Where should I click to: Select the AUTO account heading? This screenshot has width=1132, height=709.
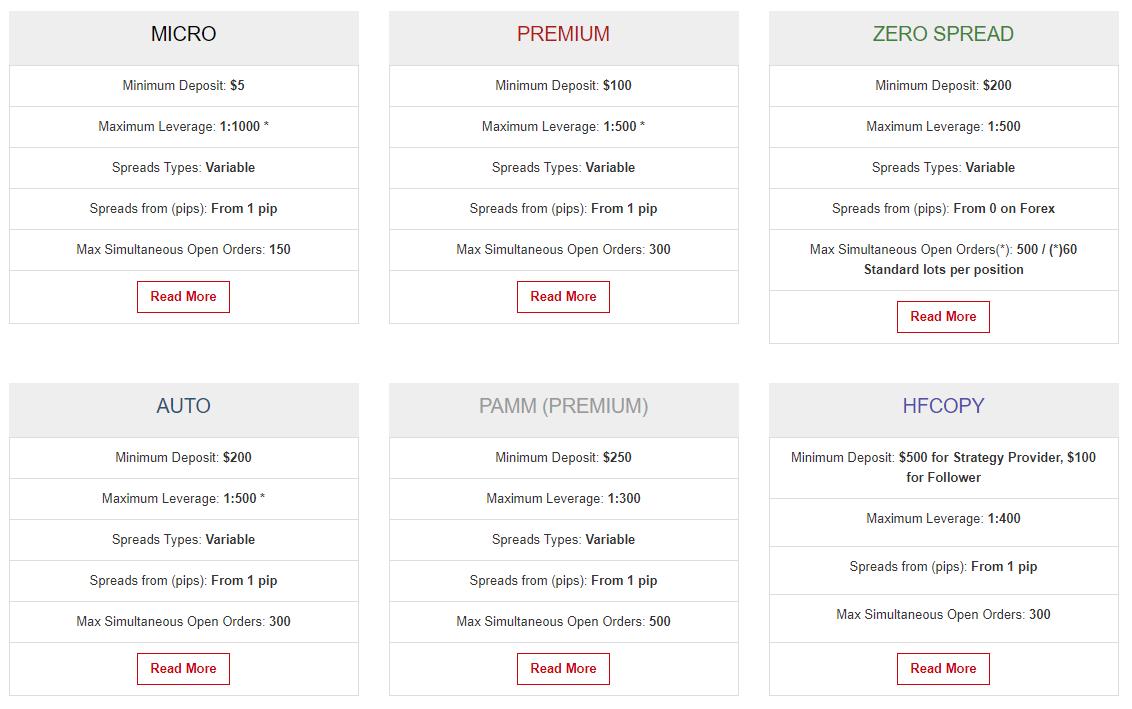tap(183, 406)
